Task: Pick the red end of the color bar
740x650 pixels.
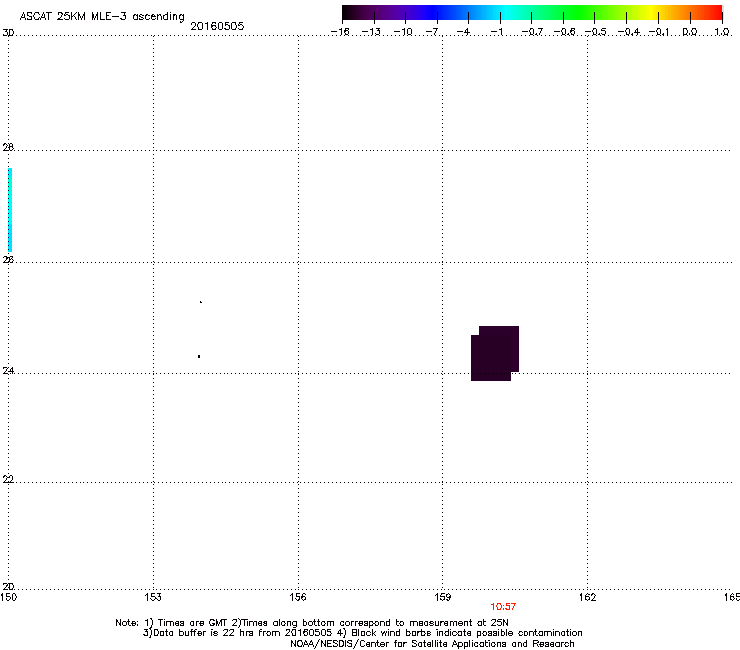Action: point(713,13)
